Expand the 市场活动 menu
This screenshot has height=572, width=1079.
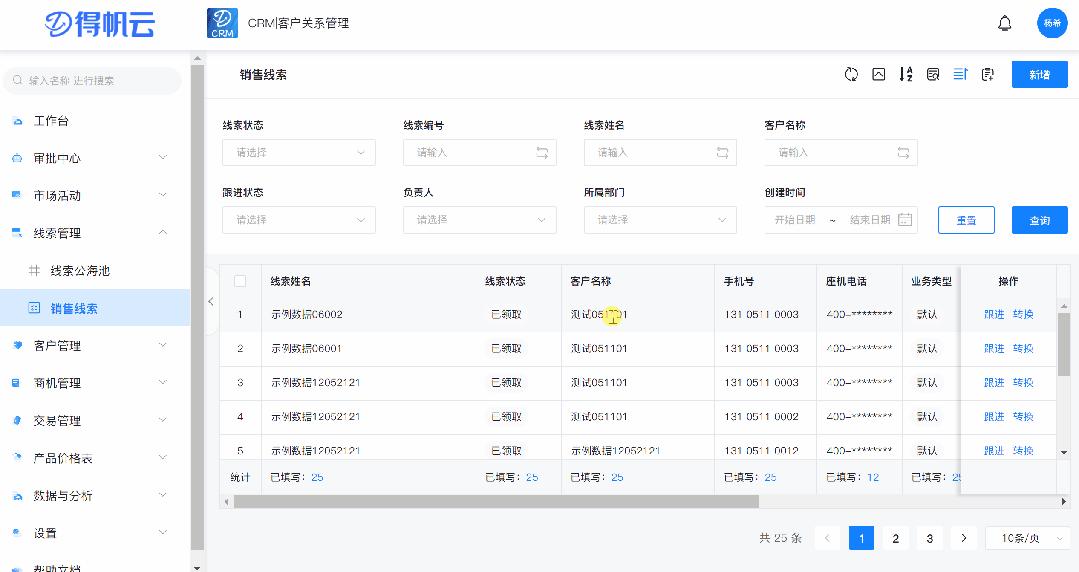95,195
